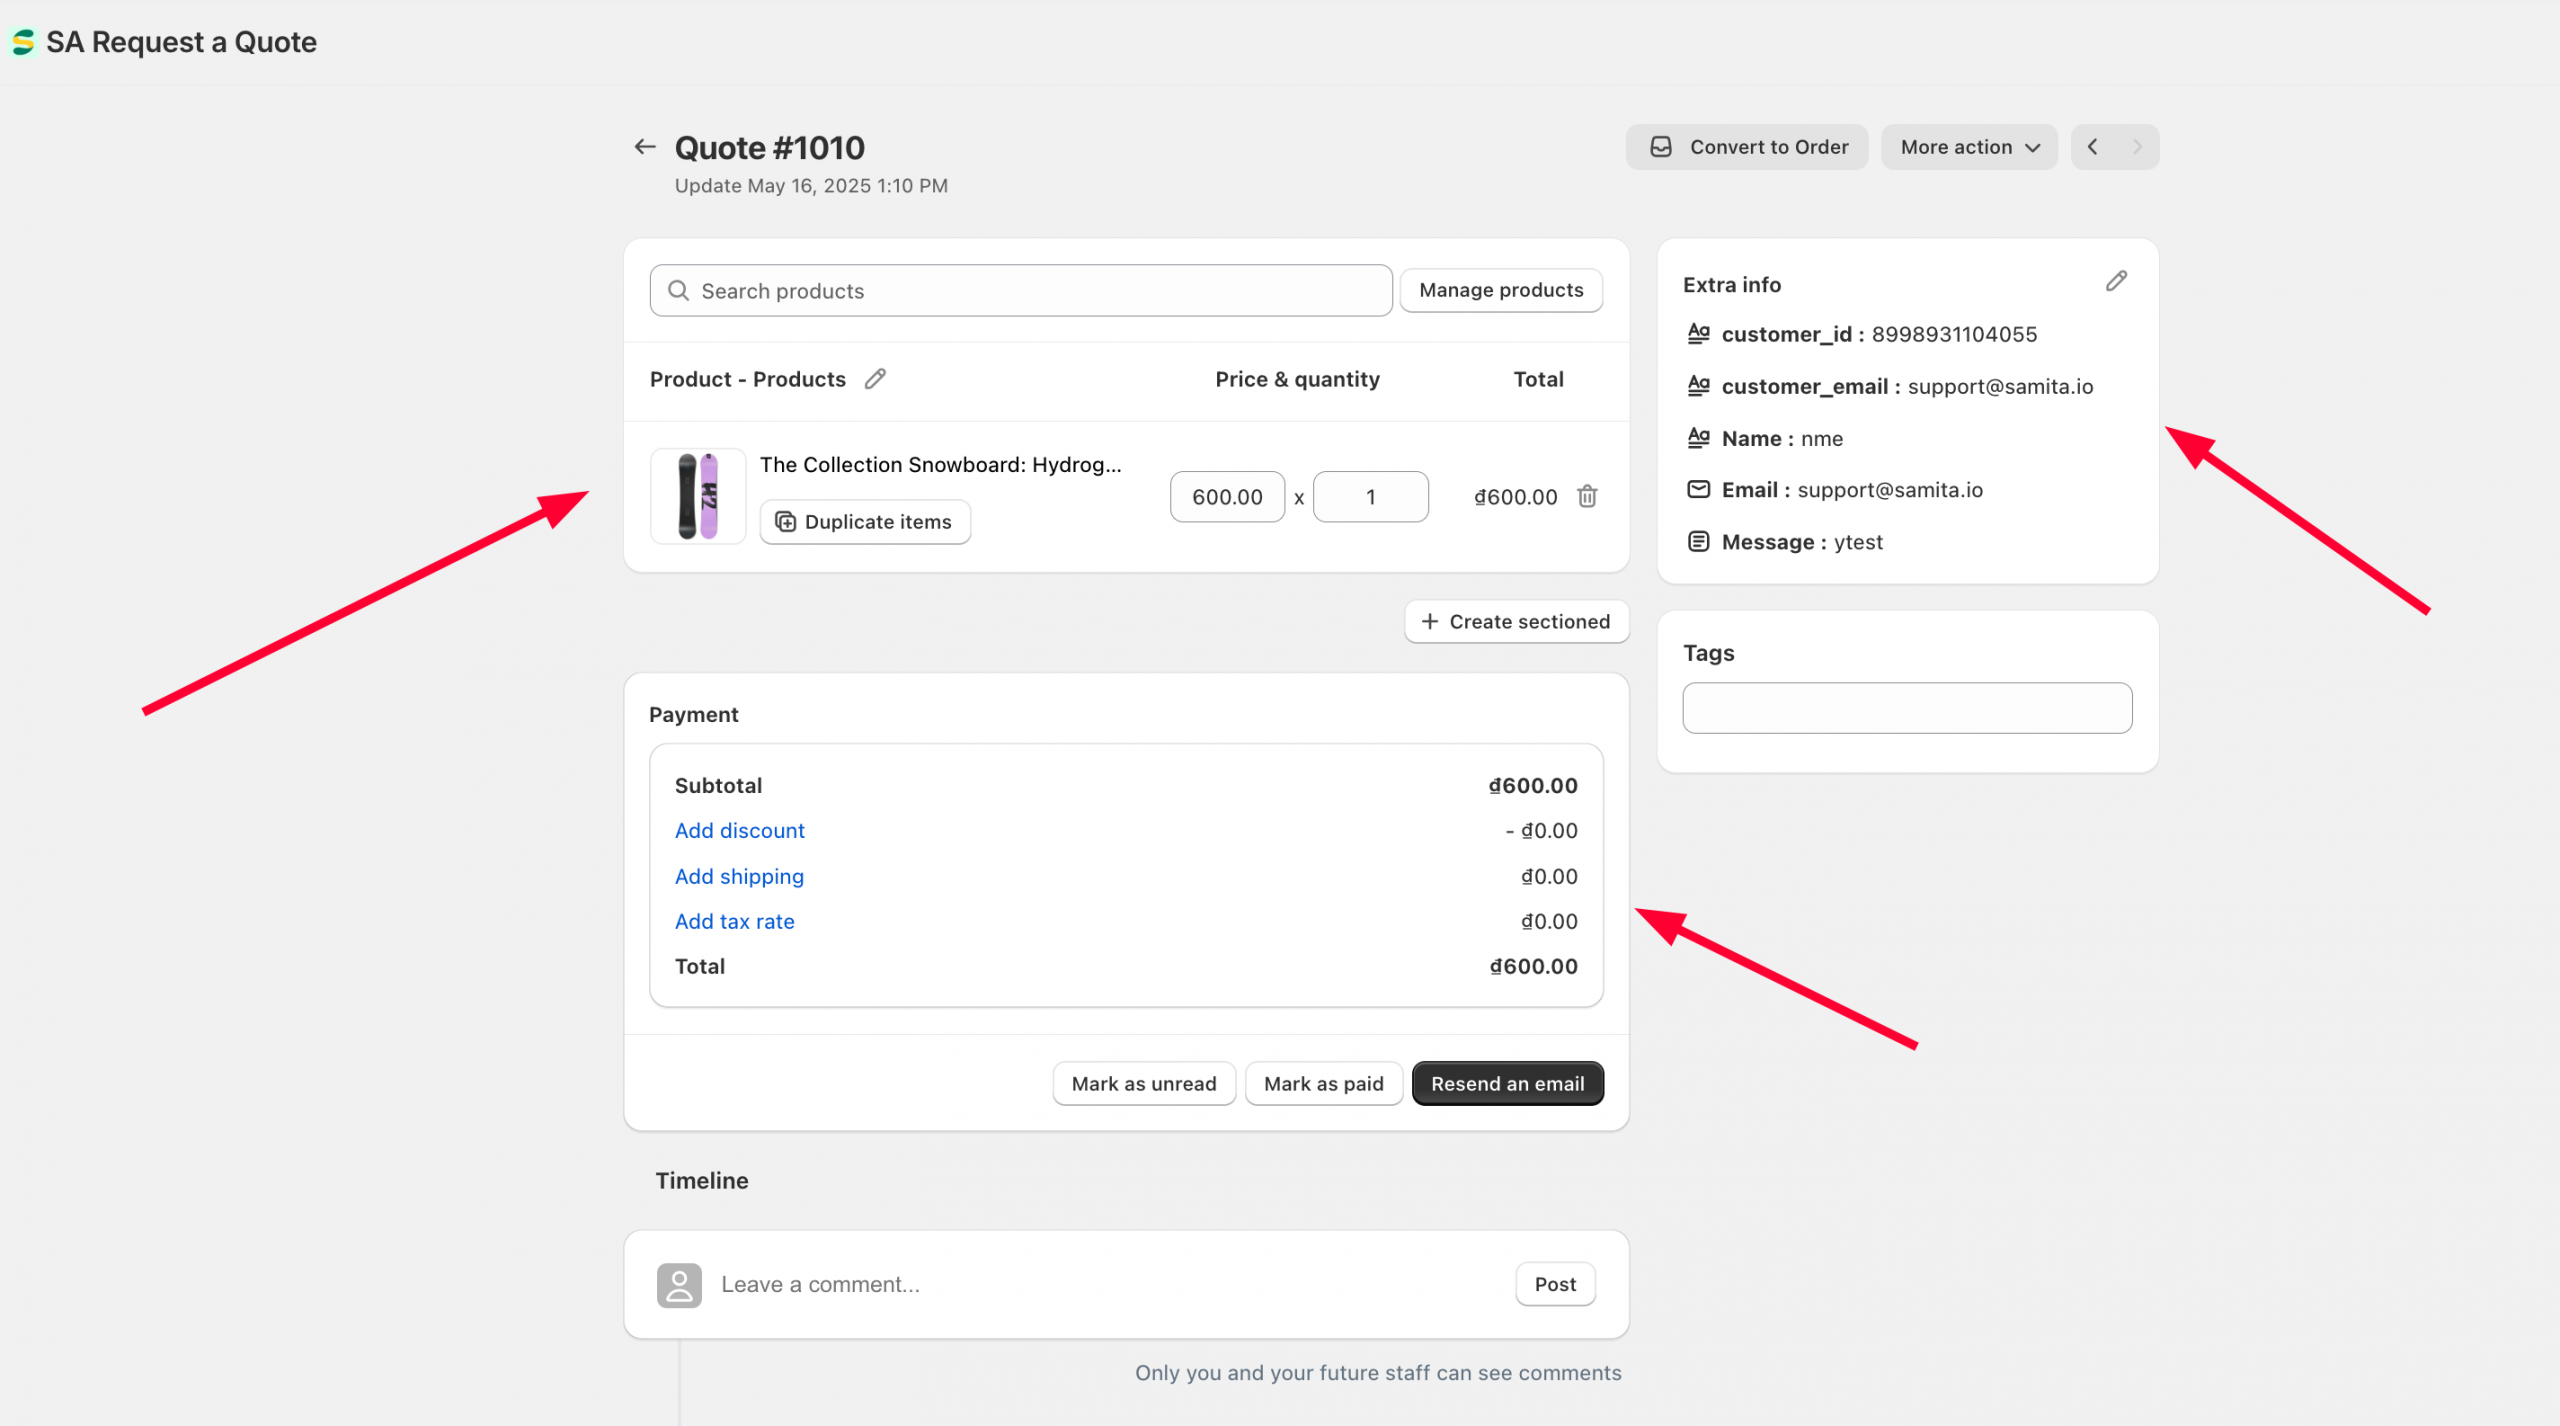Click the customer_id value 8998931104055
2560x1426 pixels.
(x=1954, y=334)
